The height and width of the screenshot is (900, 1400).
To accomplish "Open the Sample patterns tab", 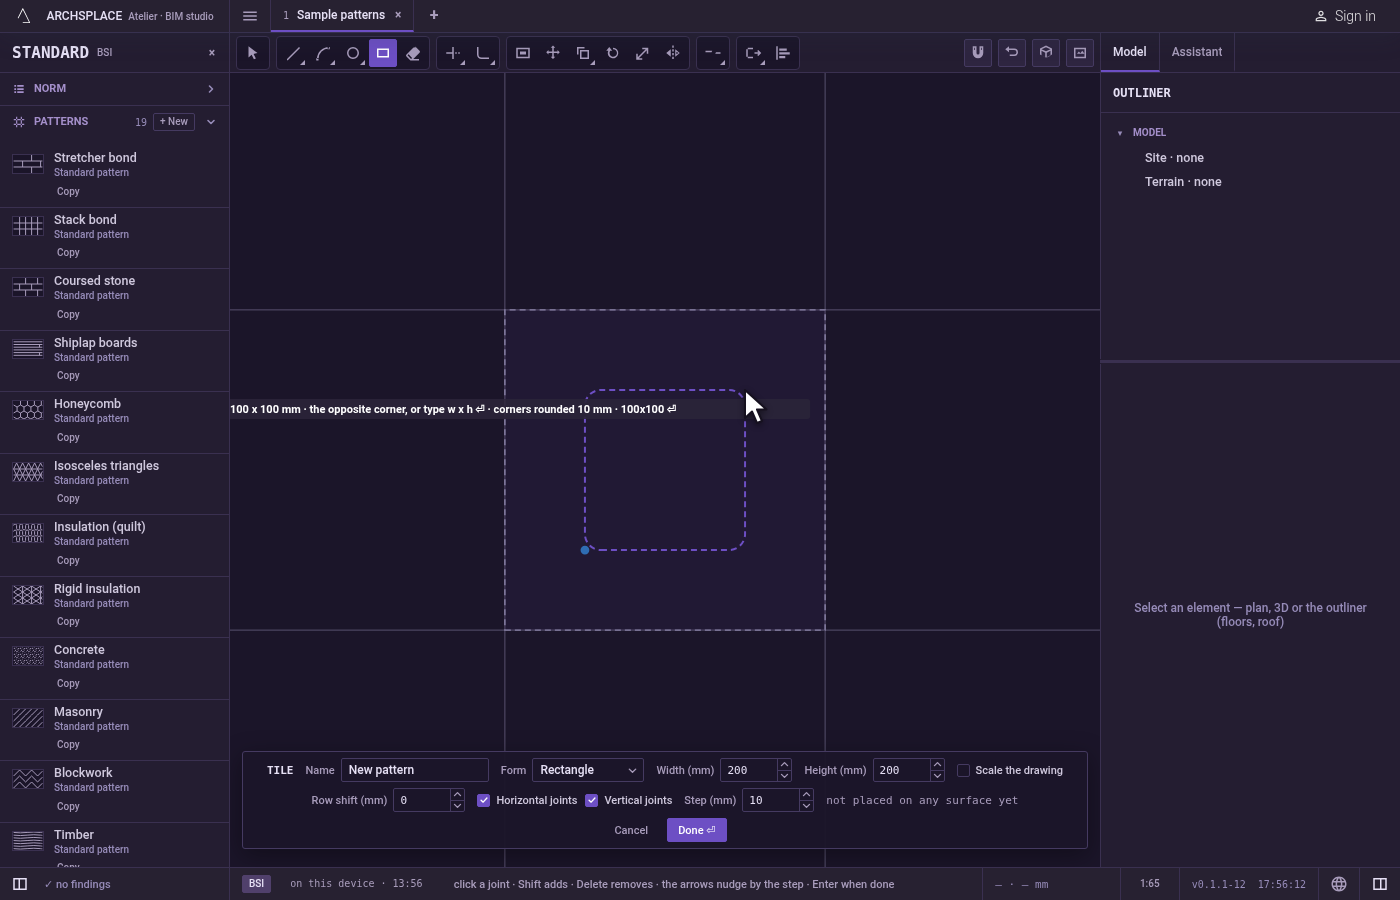I will tap(340, 15).
